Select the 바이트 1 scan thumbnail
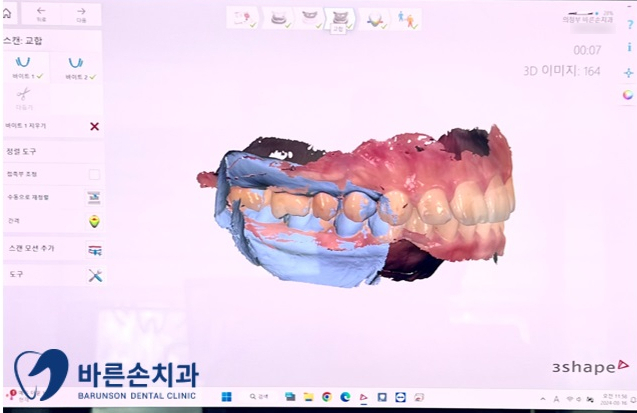637x413 pixels. coord(23,67)
